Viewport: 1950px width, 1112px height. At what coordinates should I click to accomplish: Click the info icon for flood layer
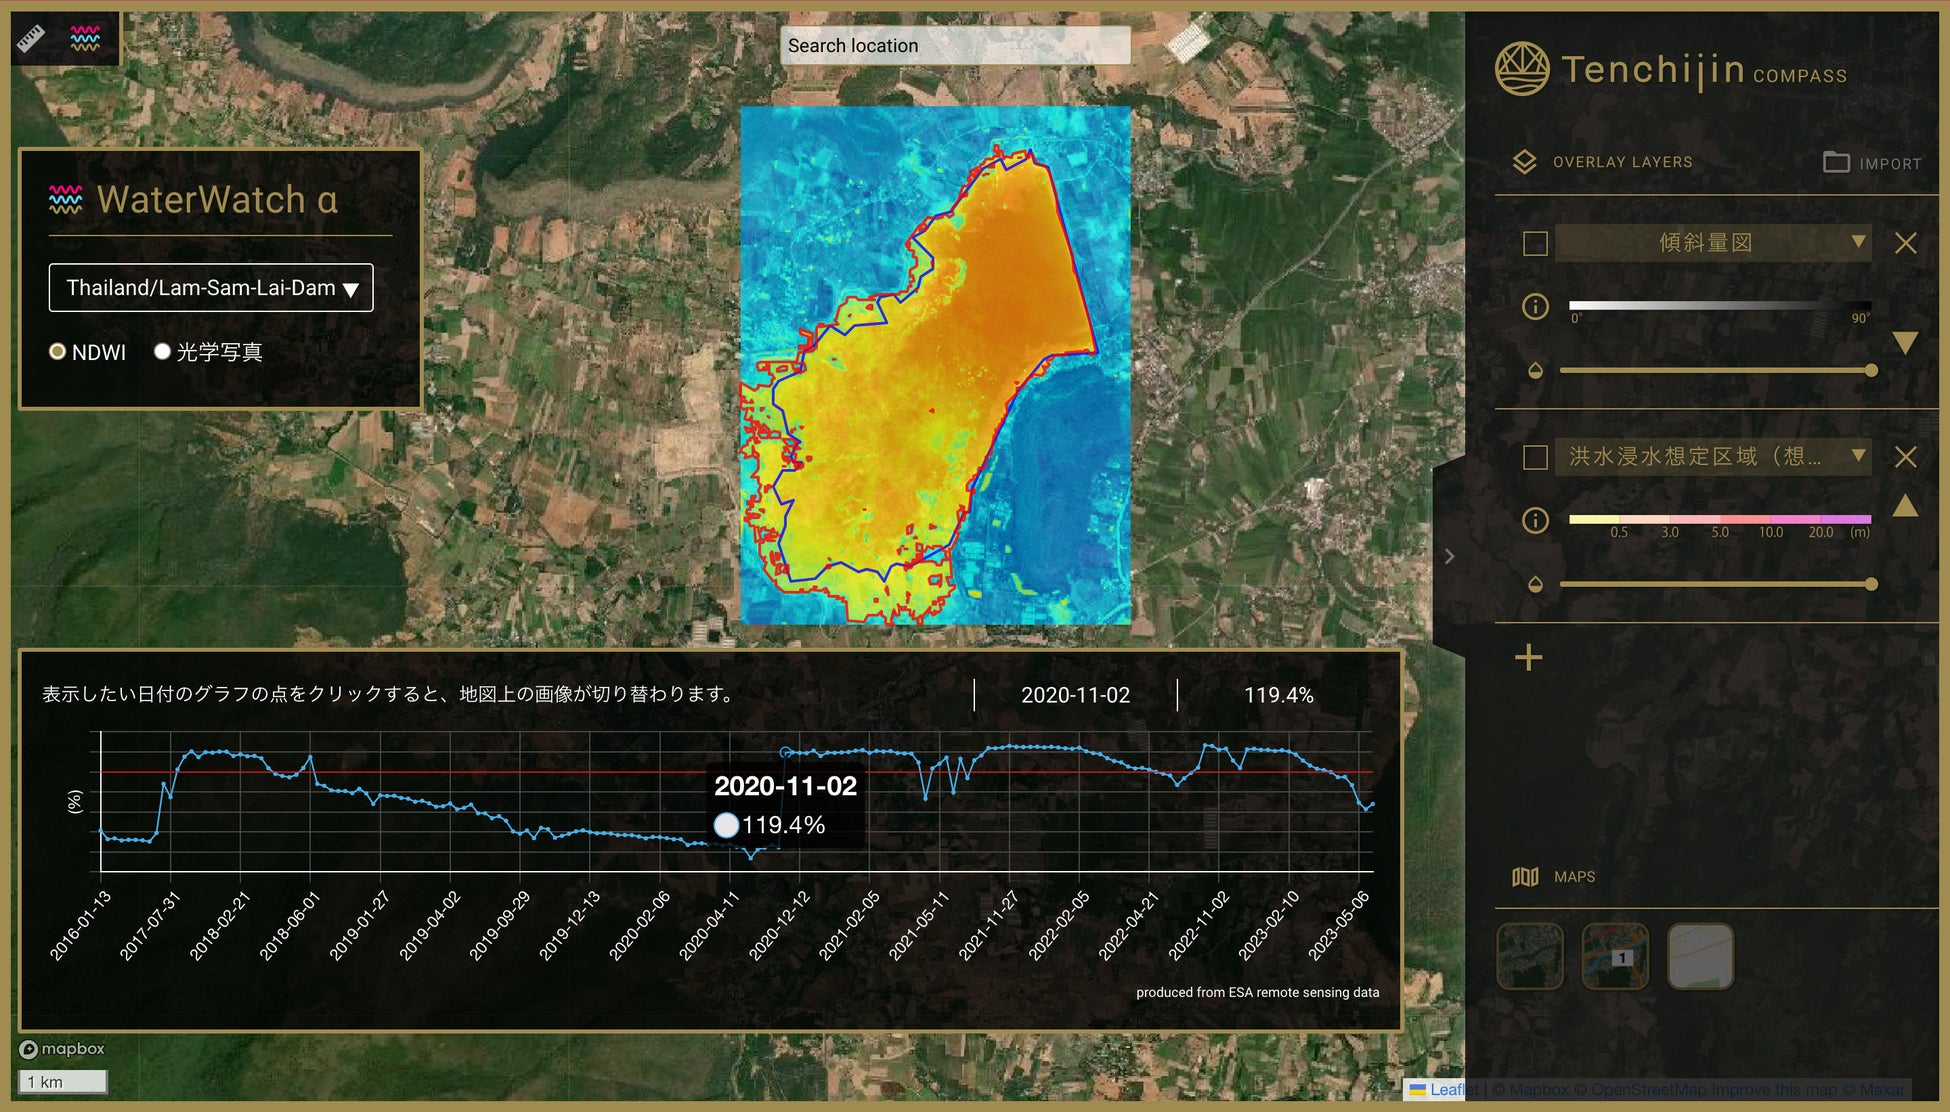point(1535,520)
